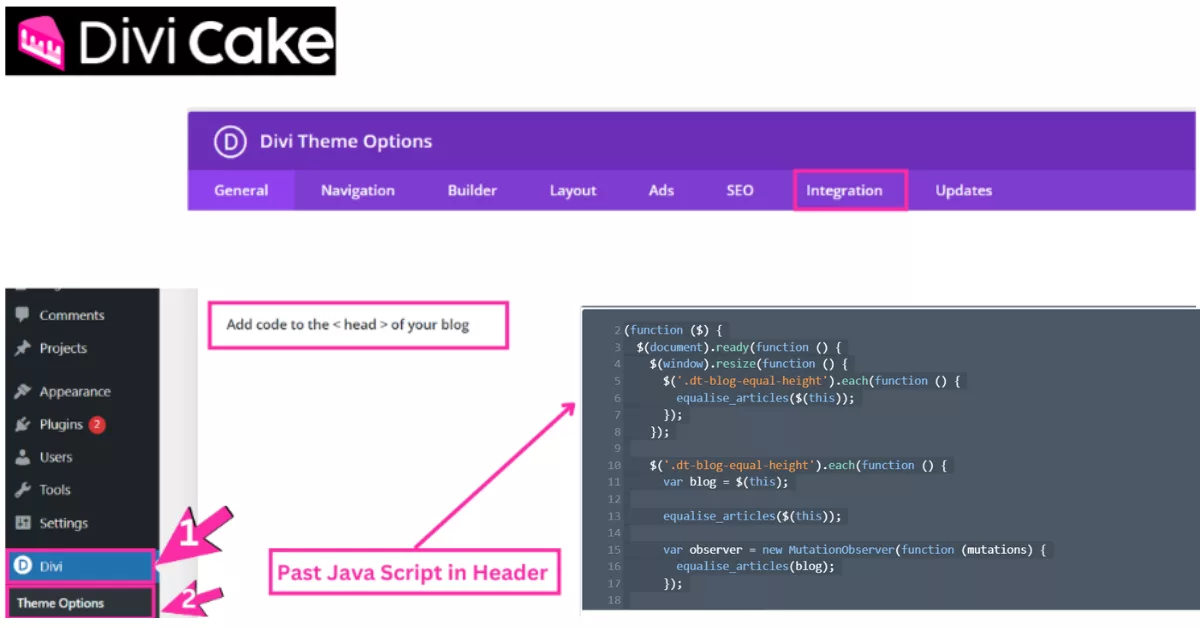Click code line '$(document).ready(function () {'
1200x628 pixels.
coord(740,346)
